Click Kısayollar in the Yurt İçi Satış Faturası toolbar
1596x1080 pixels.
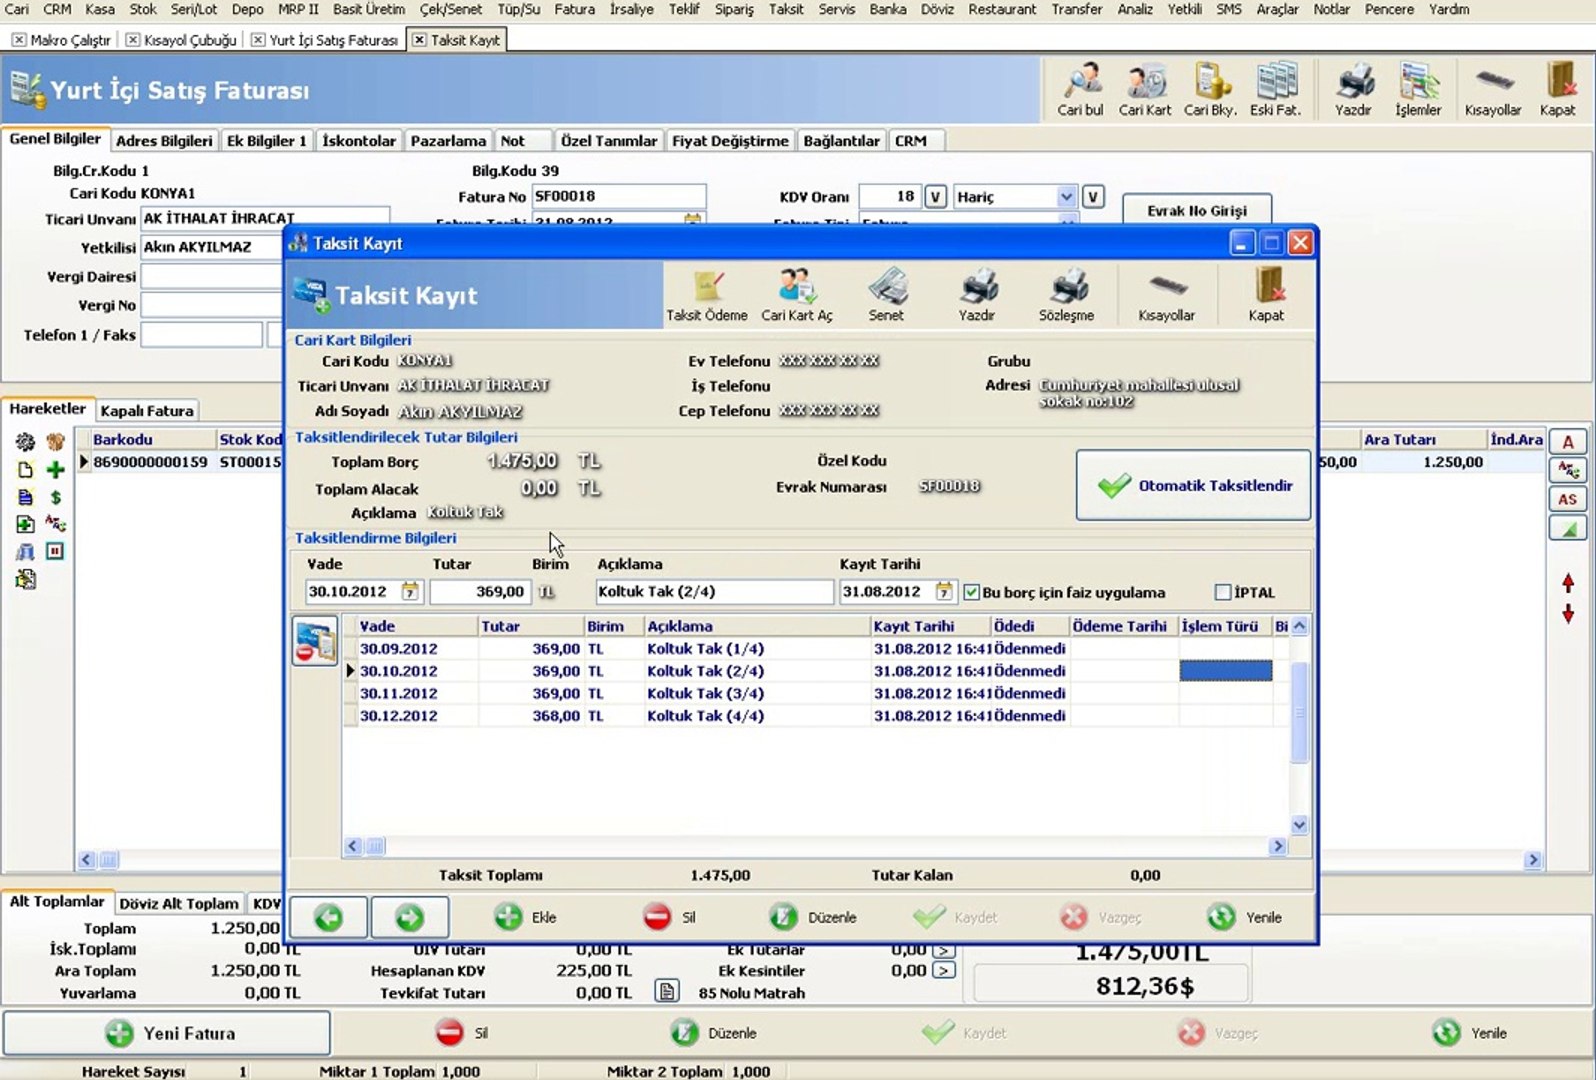pos(1493,89)
